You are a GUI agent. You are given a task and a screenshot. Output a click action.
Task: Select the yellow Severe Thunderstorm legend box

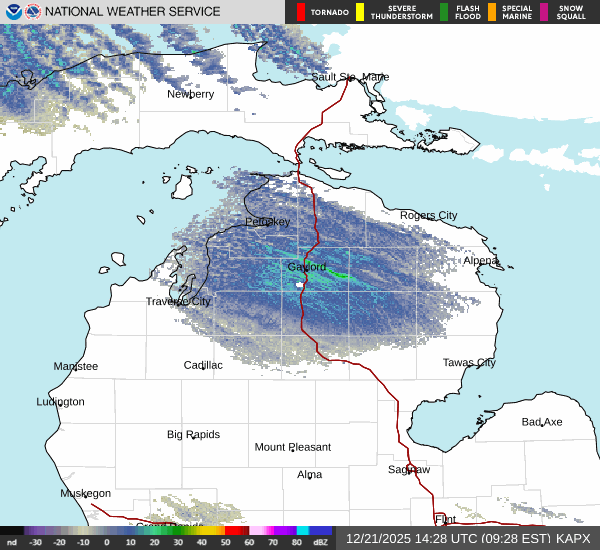tap(360, 12)
